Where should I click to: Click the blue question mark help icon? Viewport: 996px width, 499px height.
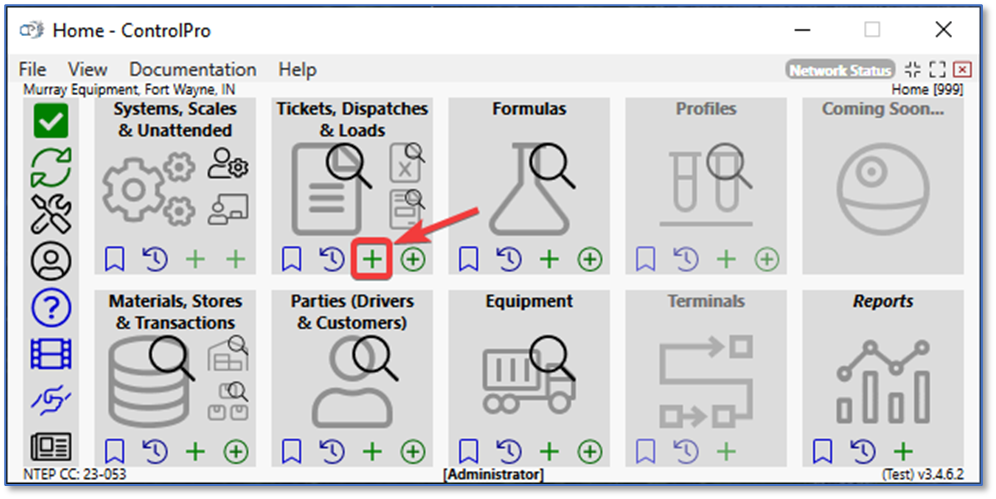50,307
